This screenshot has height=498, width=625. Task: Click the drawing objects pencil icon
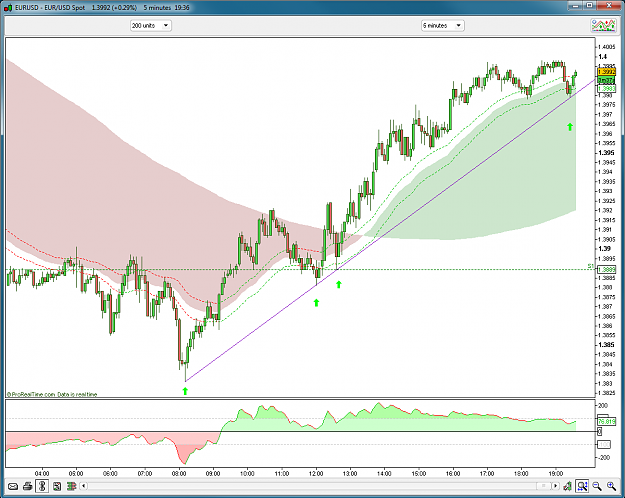pos(568,486)
